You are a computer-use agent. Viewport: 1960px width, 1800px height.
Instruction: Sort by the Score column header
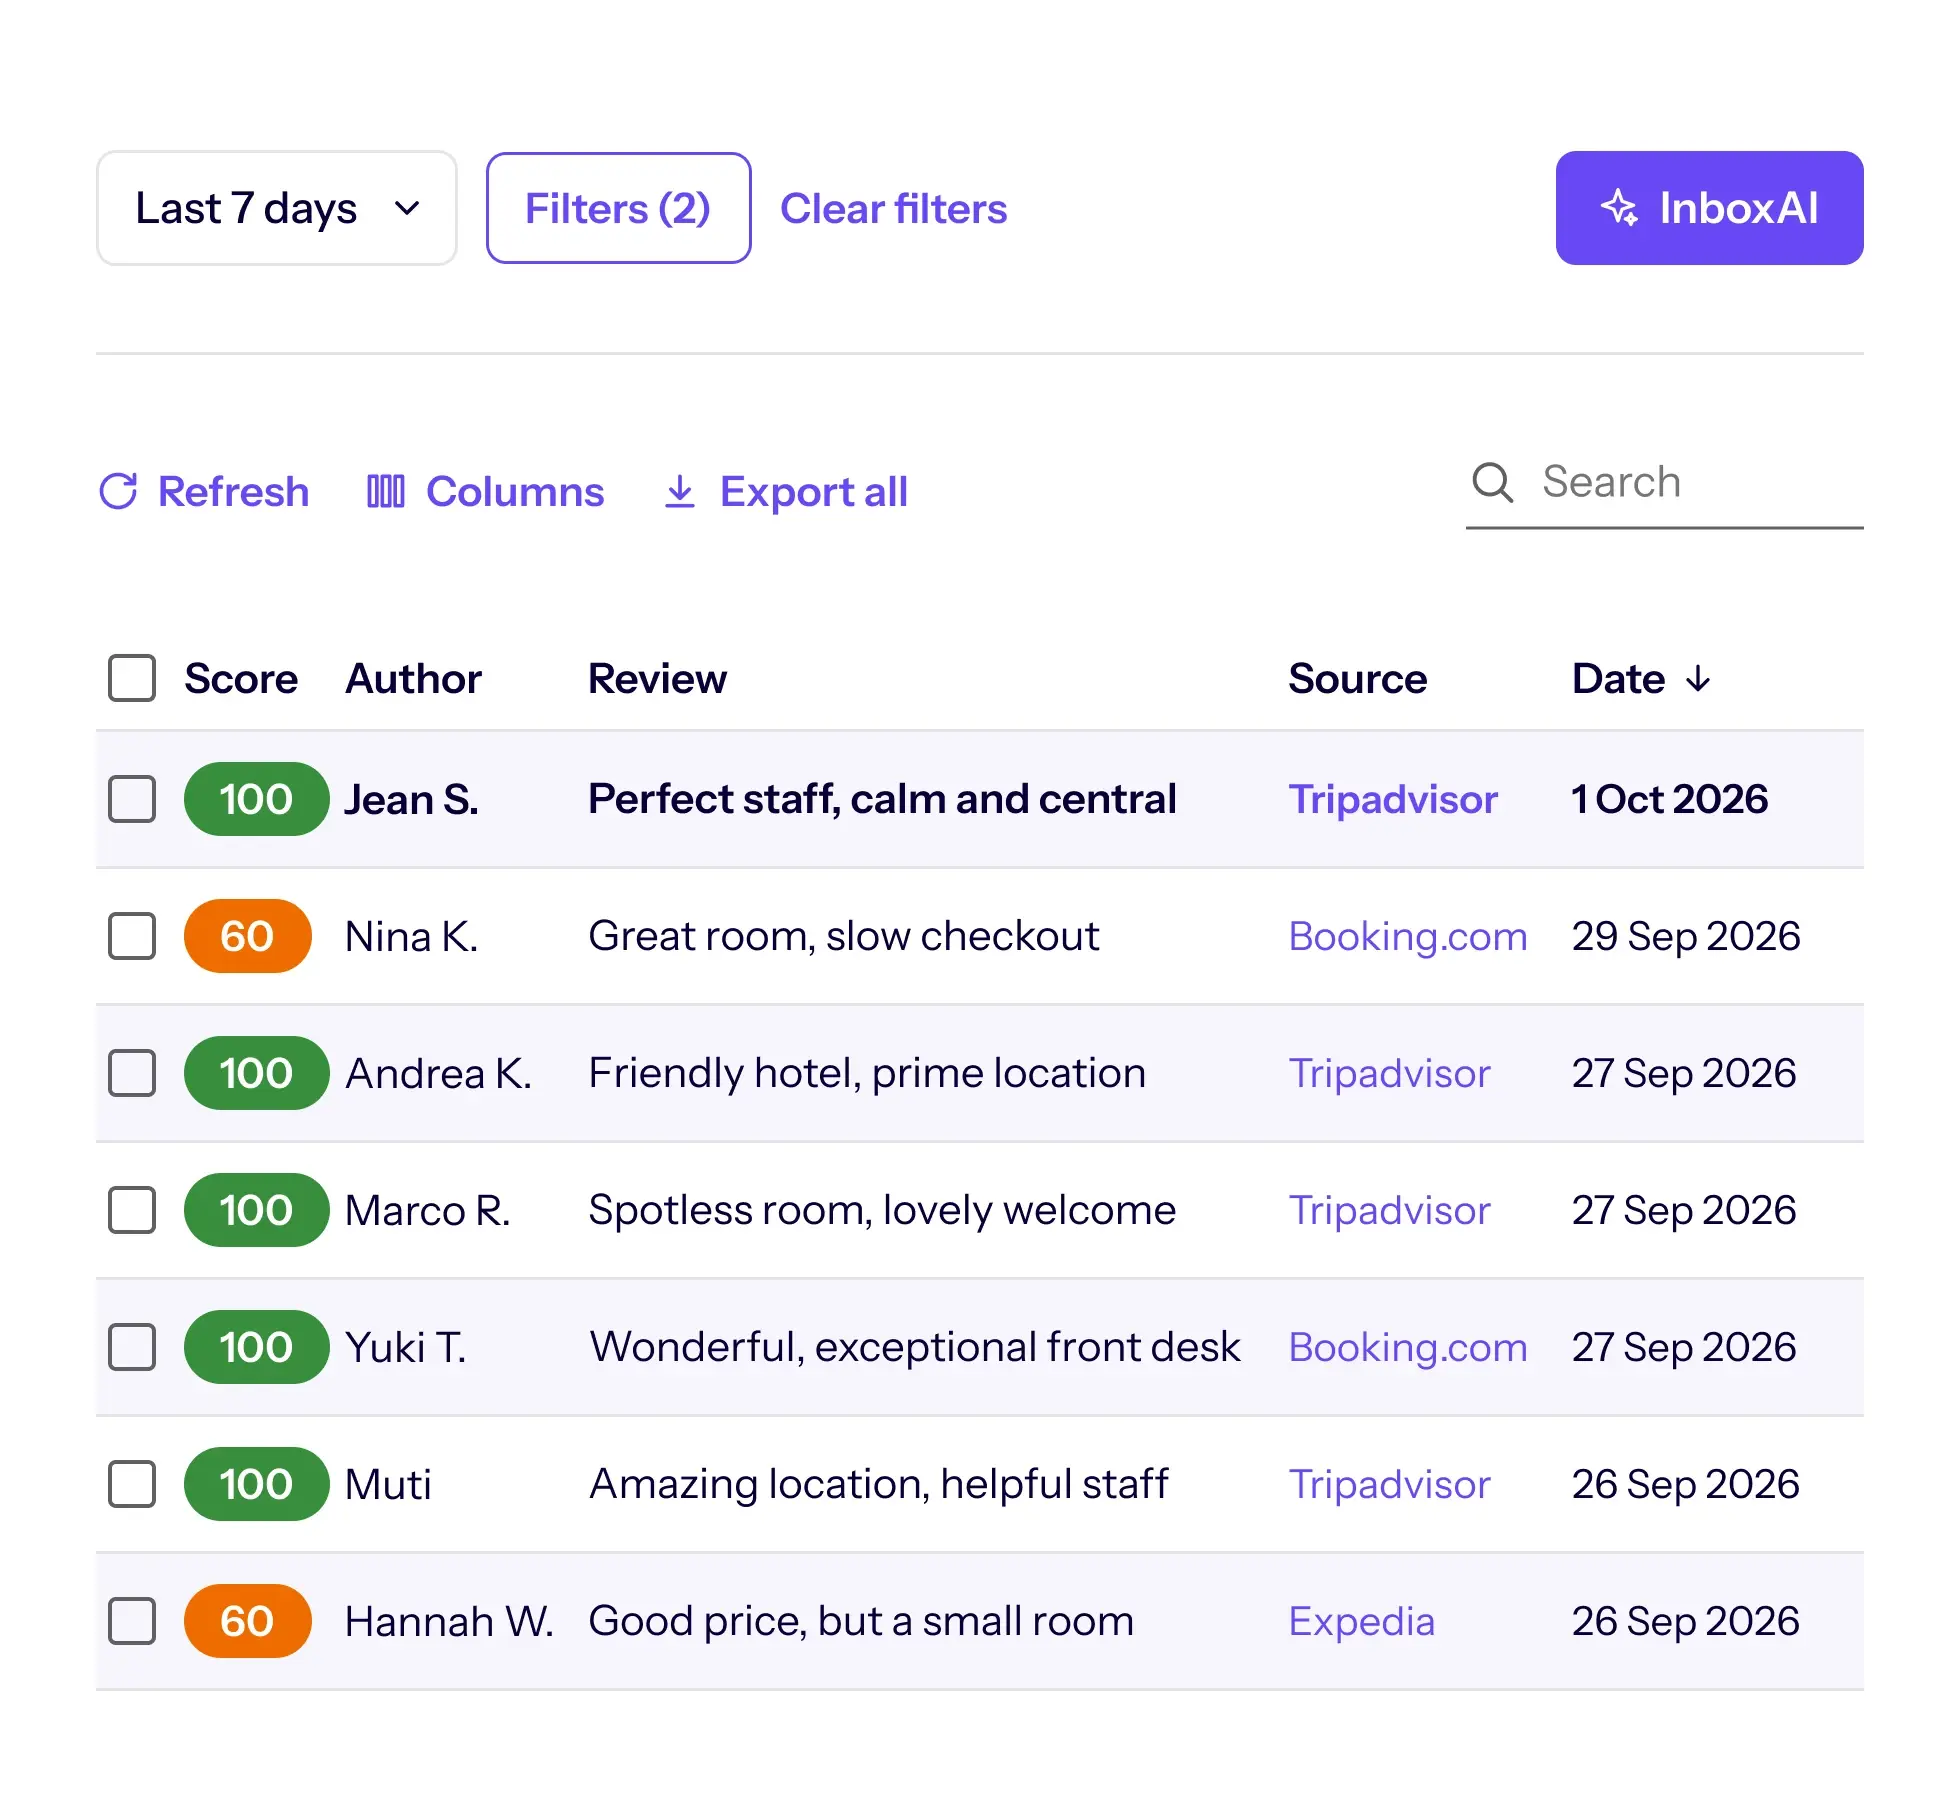241,679
